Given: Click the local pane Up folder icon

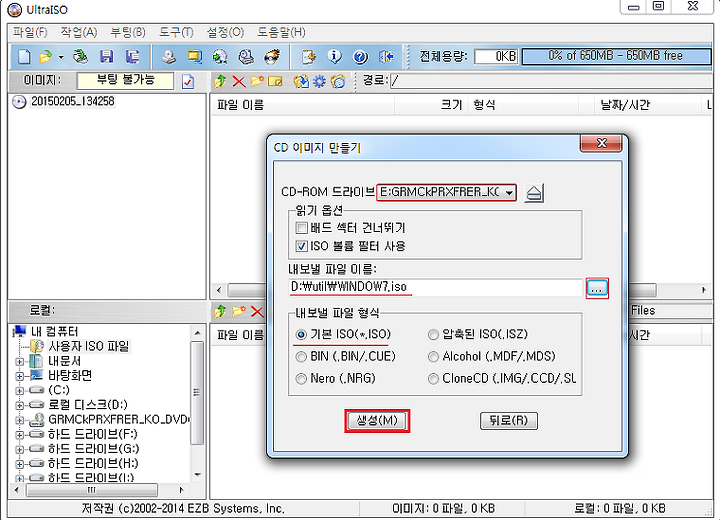Looking at the screenshot, I should point(220,311).
